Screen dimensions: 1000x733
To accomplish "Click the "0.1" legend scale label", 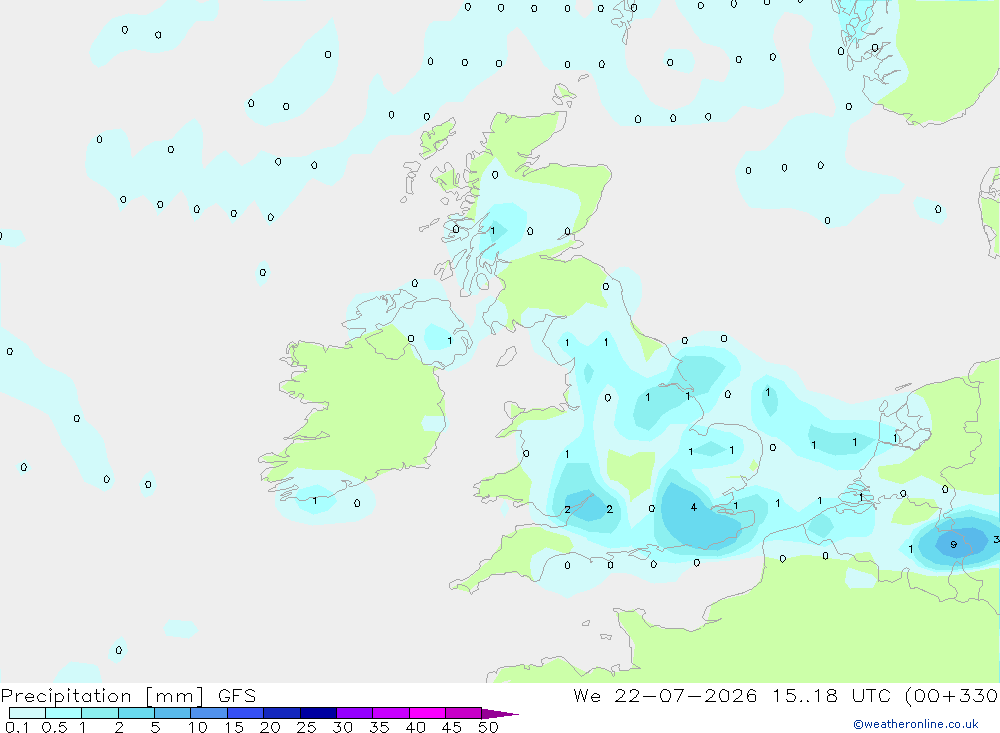I will [x=17, y=727].
